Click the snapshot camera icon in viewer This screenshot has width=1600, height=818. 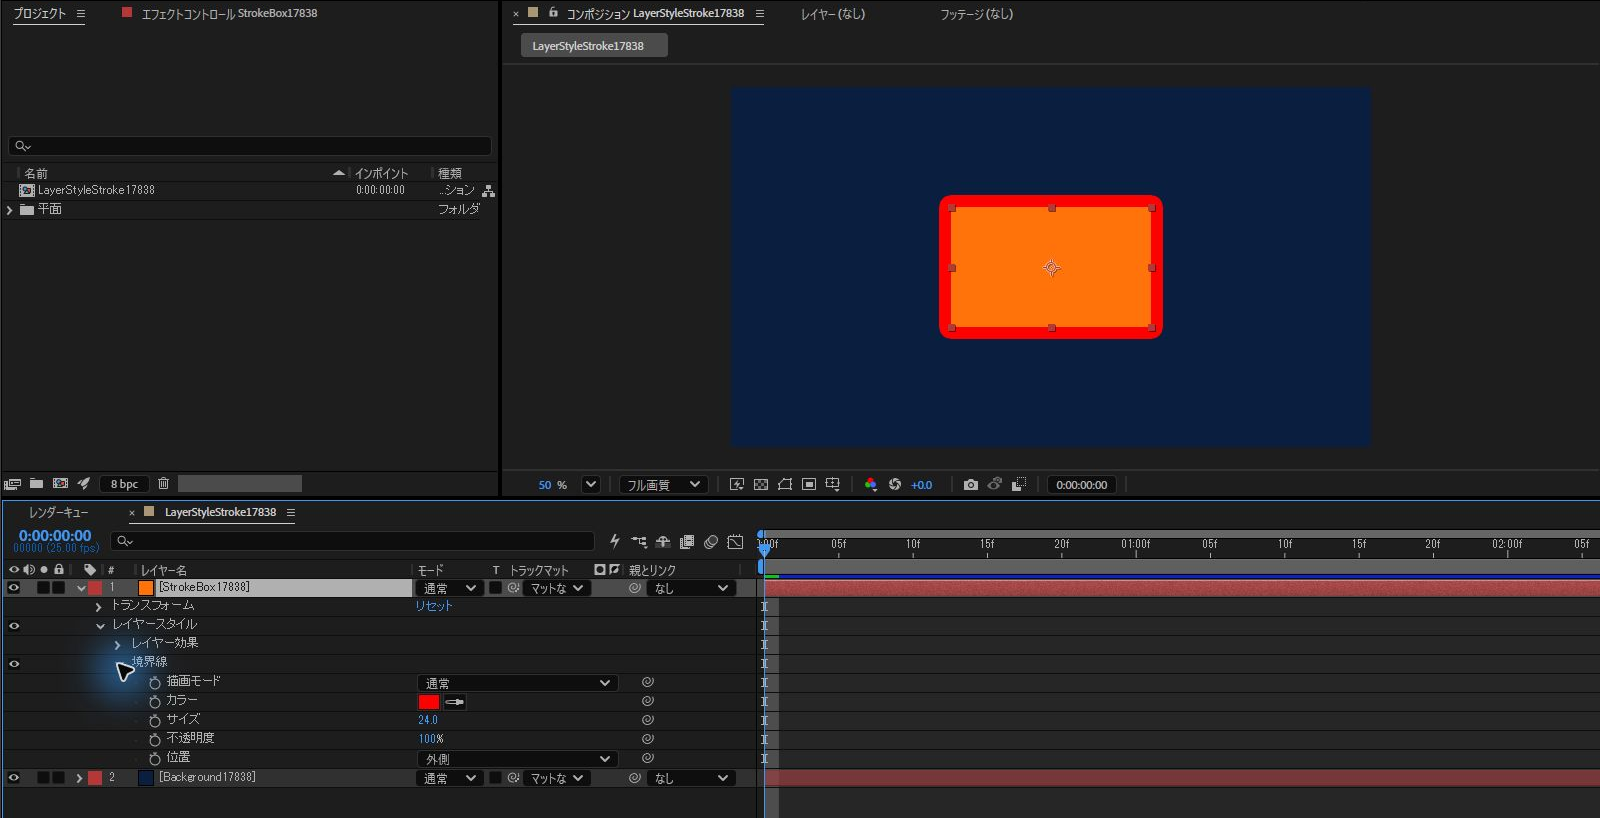[970, 484]
